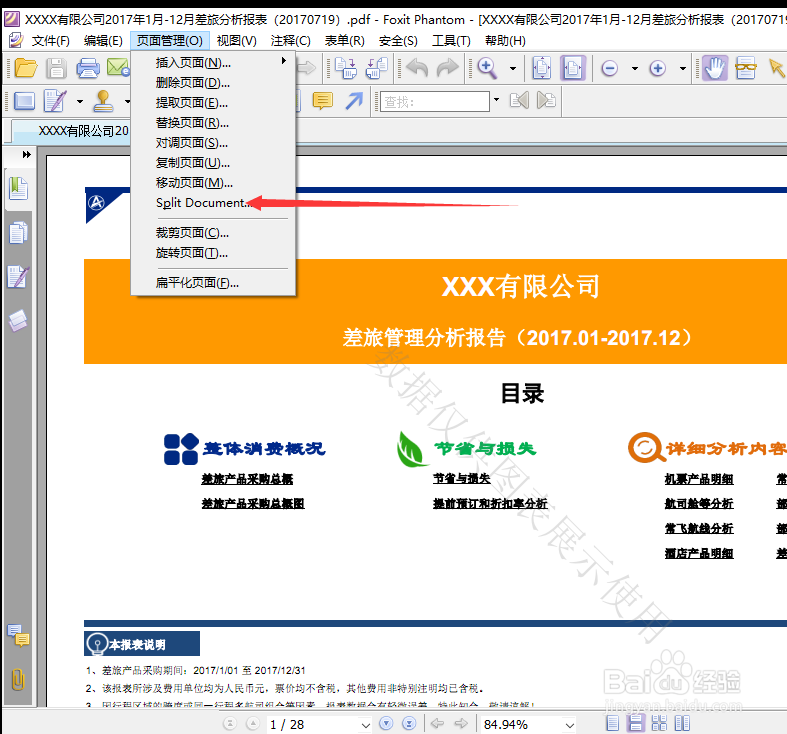Viewport: 787px width, 734px height.
Task: Open the Bookmarks panel
Action: [x=19, y=189]
